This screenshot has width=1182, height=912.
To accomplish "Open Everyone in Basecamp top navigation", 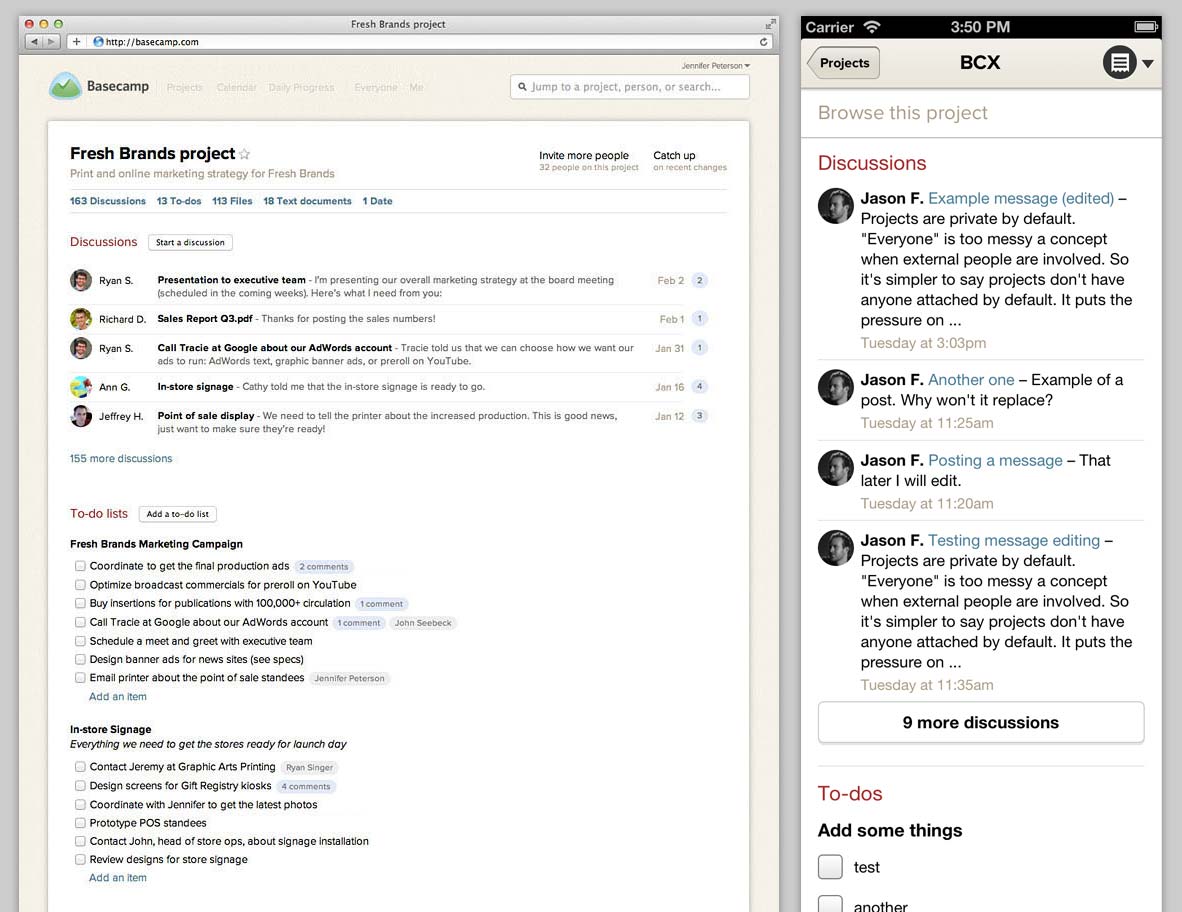I will (375, 87).
